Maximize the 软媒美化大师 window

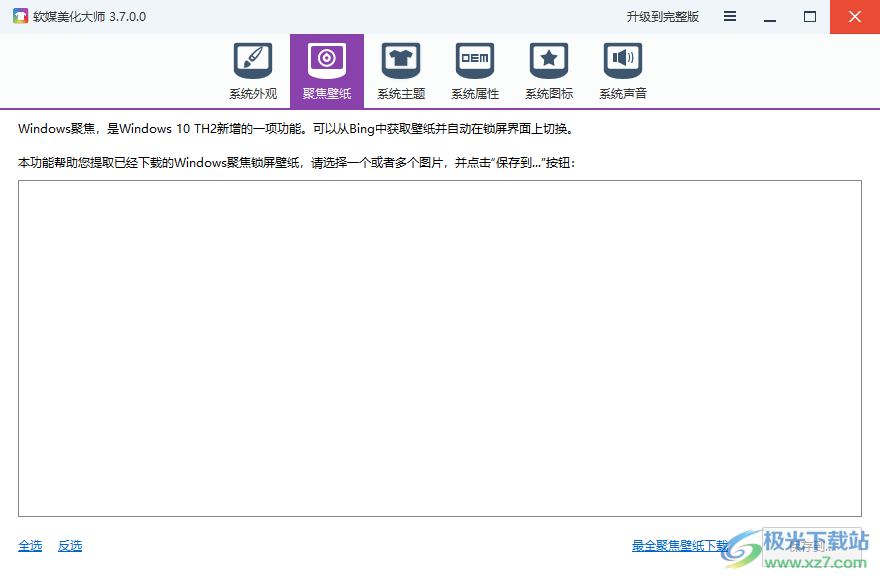pos(810,16)
